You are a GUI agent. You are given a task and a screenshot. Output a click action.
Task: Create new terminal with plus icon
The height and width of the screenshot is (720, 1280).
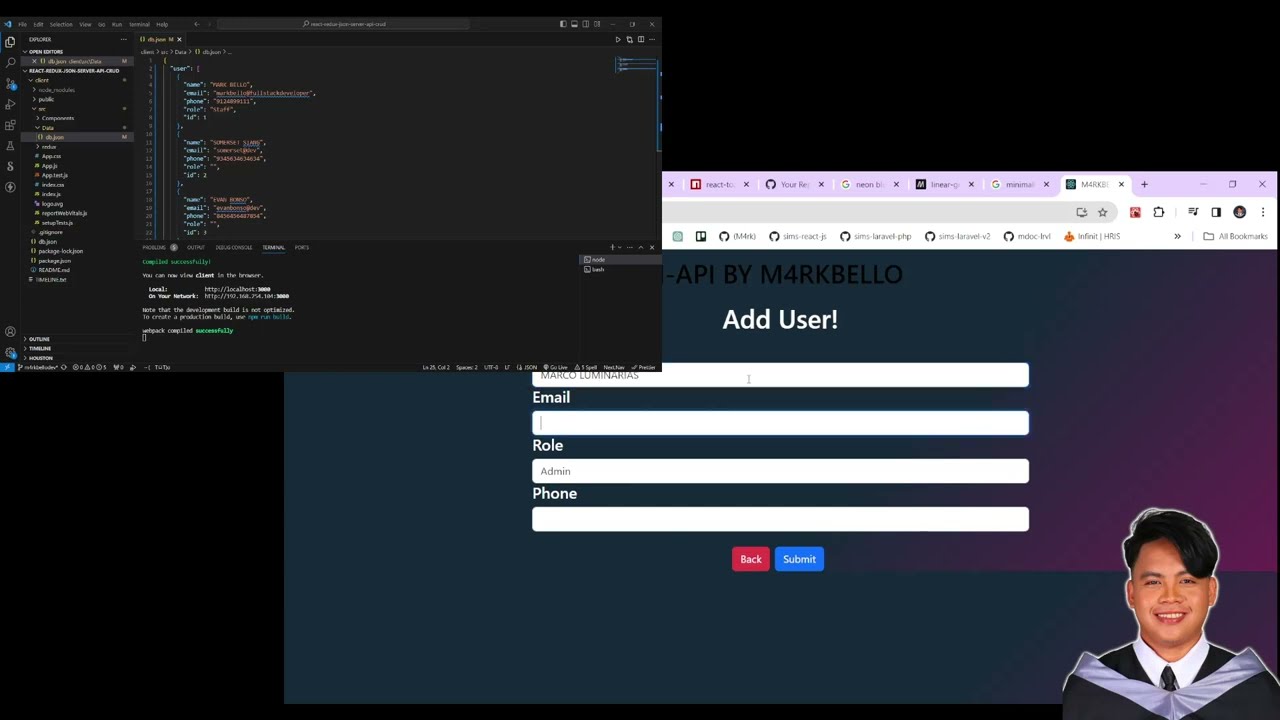[x=612, y=247]
